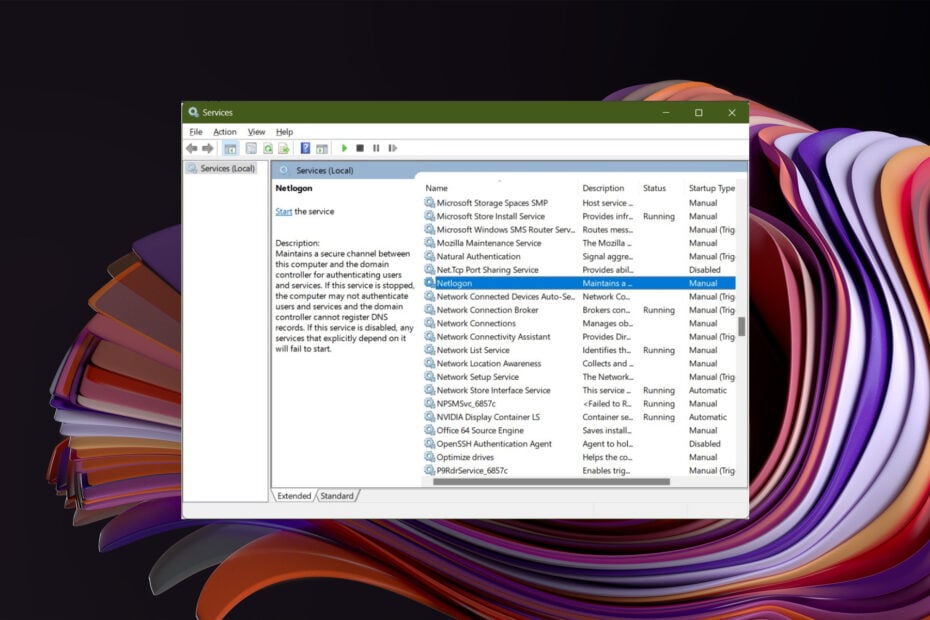Switch to the Extended tab
930x620 pixels.
[295, 495]
